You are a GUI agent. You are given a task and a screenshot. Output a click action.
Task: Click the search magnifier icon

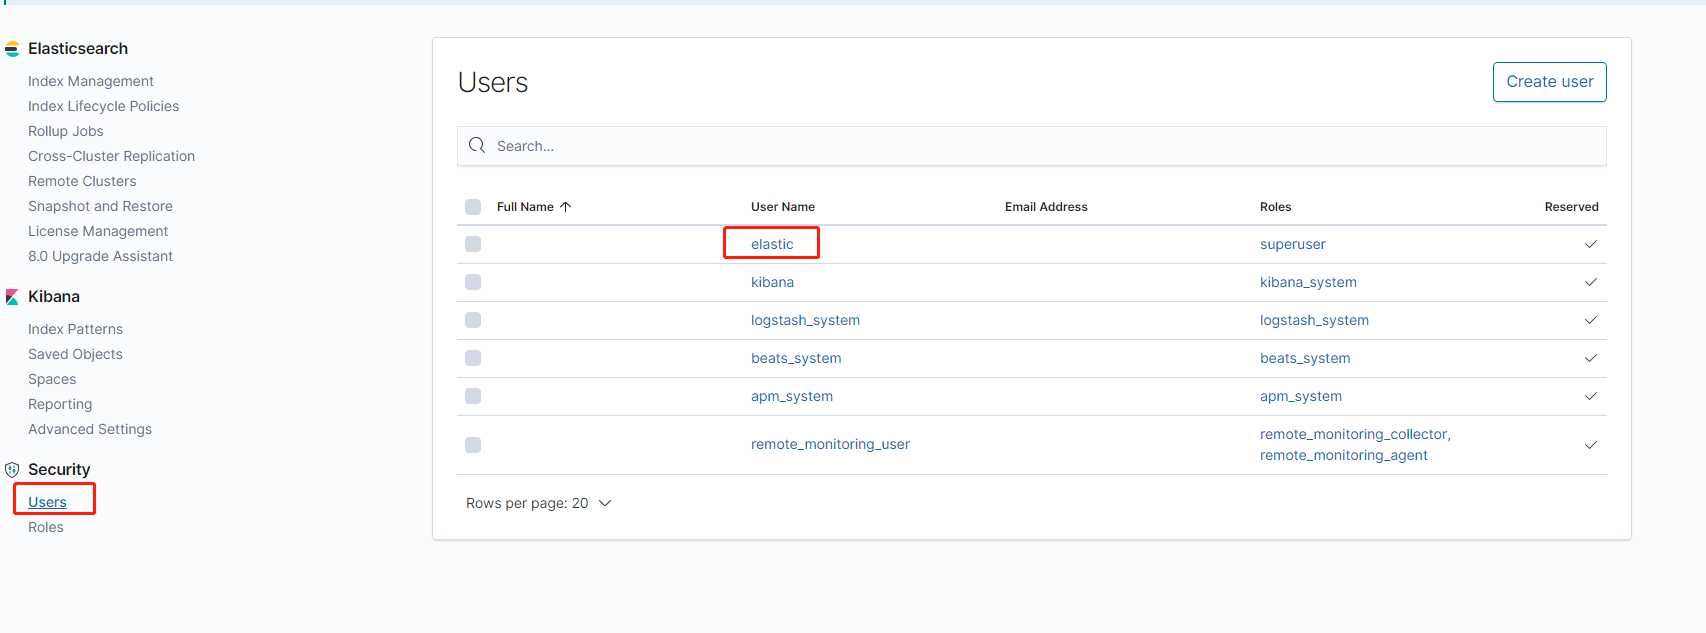click(x=477, y=146)
